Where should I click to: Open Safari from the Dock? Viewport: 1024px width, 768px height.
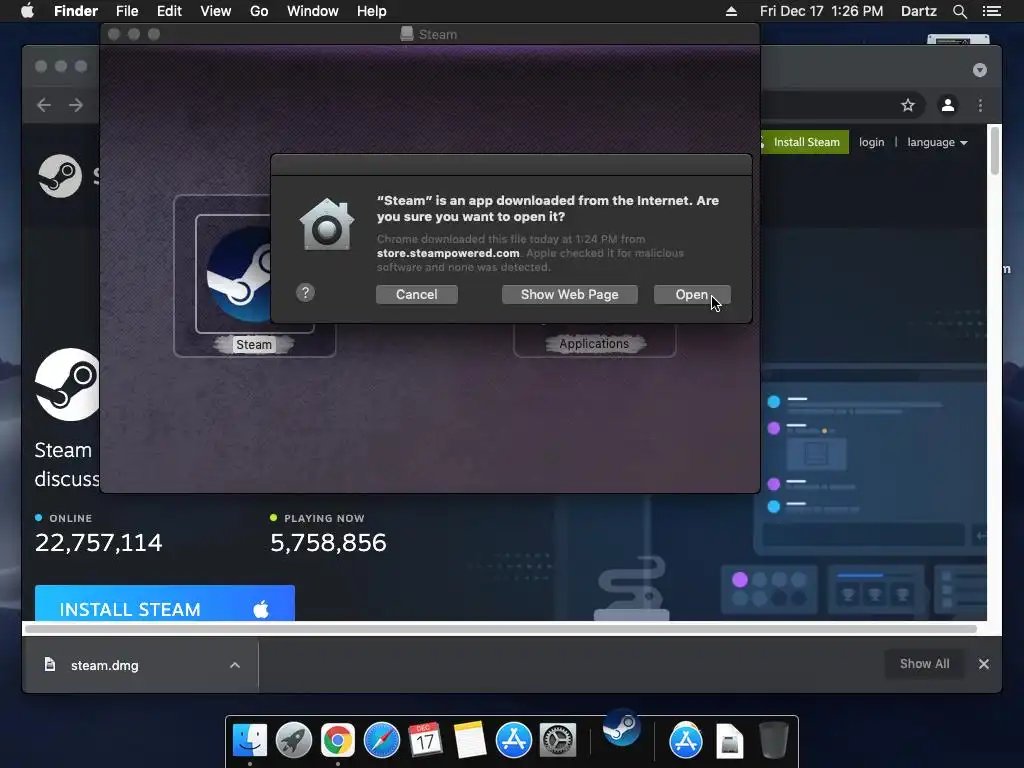tap(381, 741)
